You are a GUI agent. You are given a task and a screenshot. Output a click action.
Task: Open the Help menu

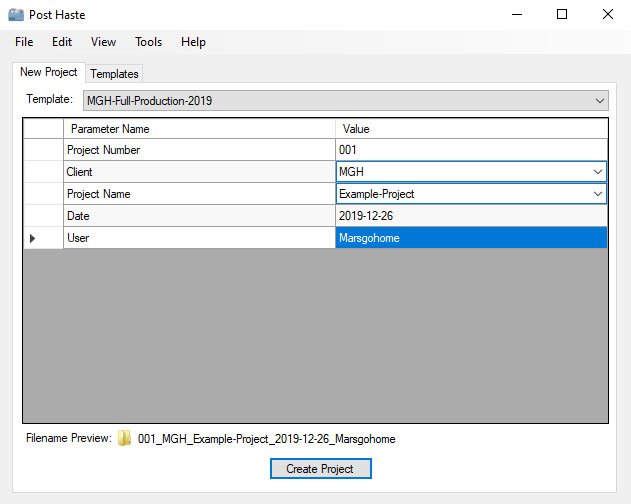click(193, 42)
